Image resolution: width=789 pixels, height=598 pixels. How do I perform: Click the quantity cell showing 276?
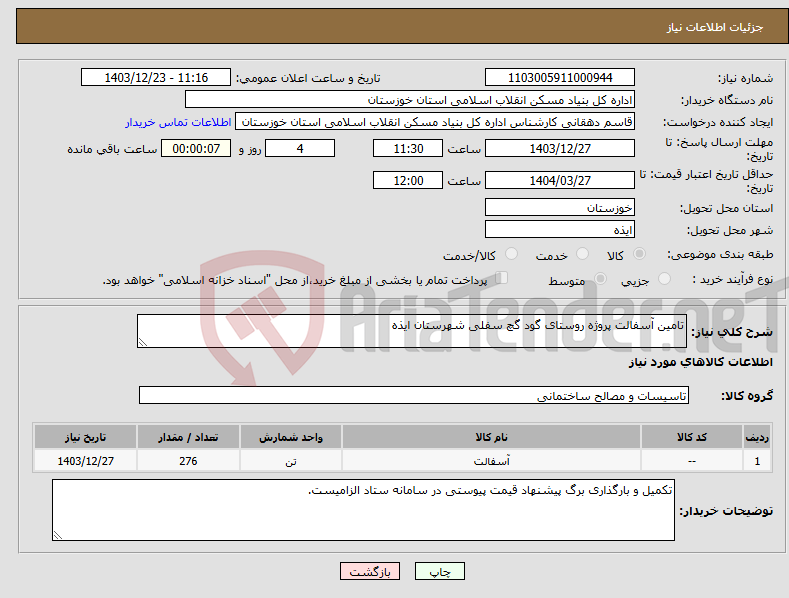click(x=188, y=461)
